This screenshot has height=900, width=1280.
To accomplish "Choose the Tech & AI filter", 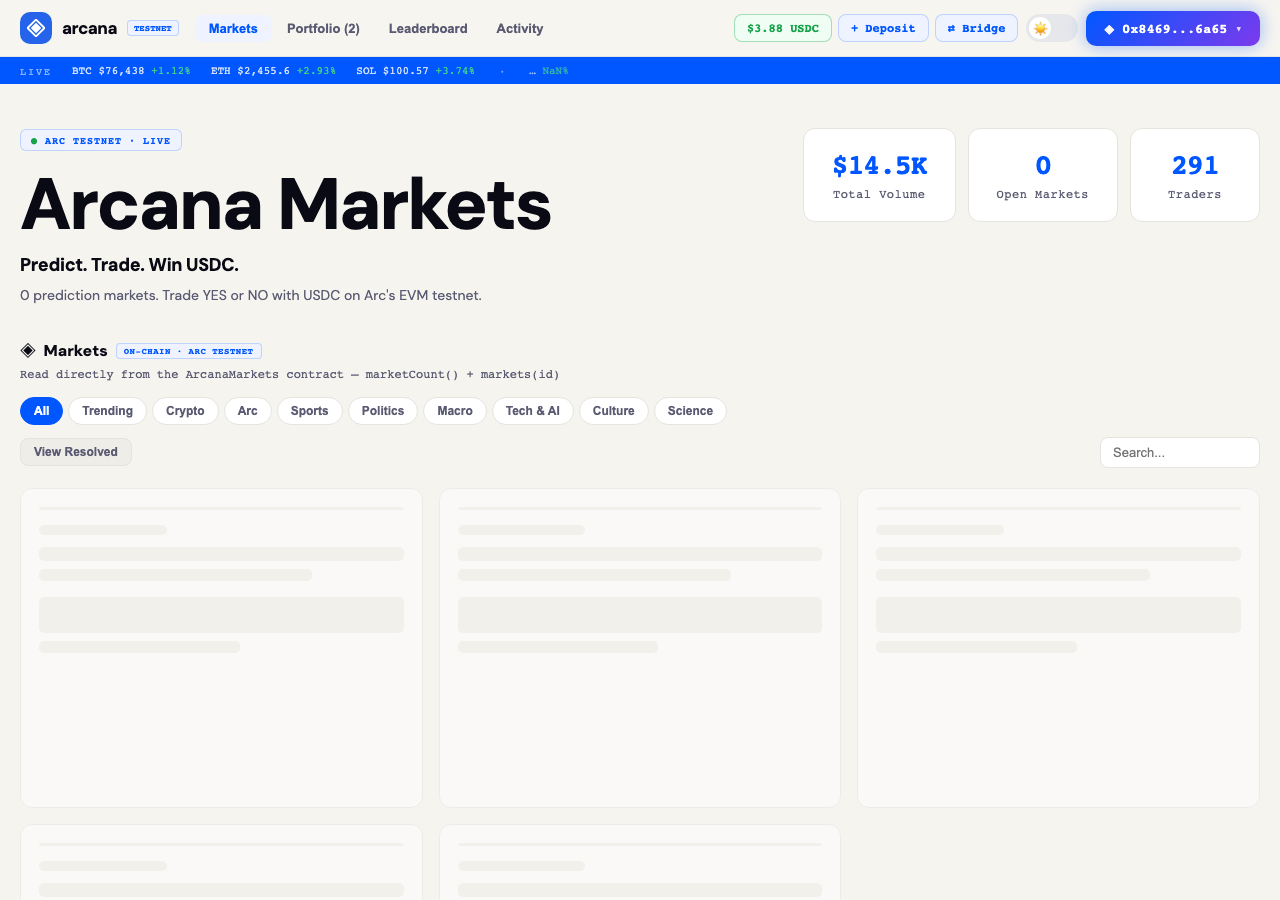I will point(533,411).
